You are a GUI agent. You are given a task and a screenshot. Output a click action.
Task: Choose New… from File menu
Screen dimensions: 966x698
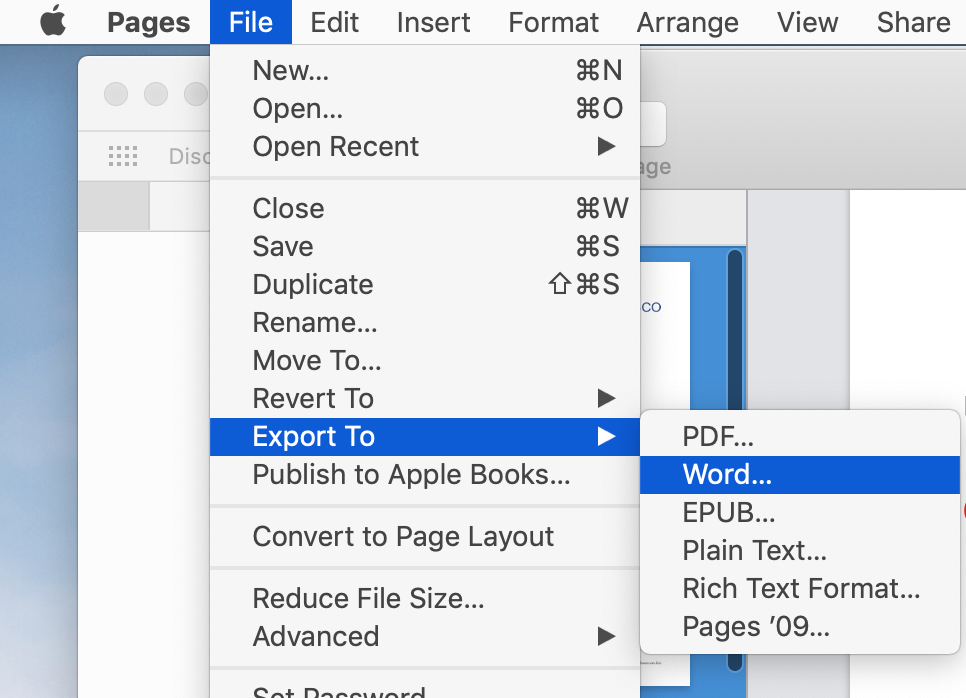[x=425, y=70]
